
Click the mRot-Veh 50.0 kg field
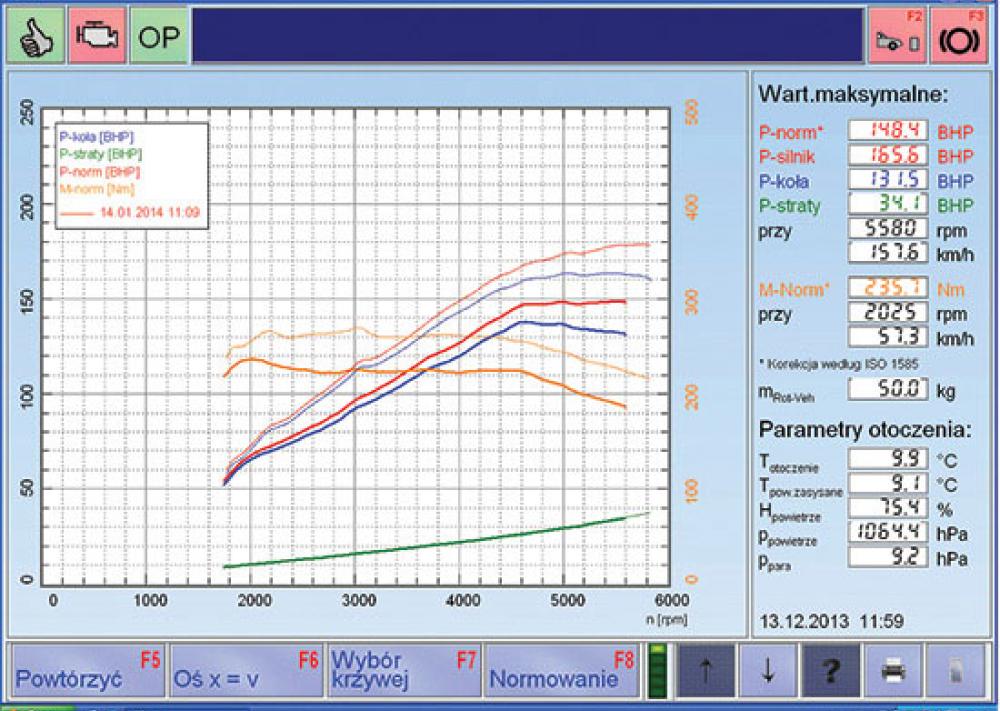point(888,390)
